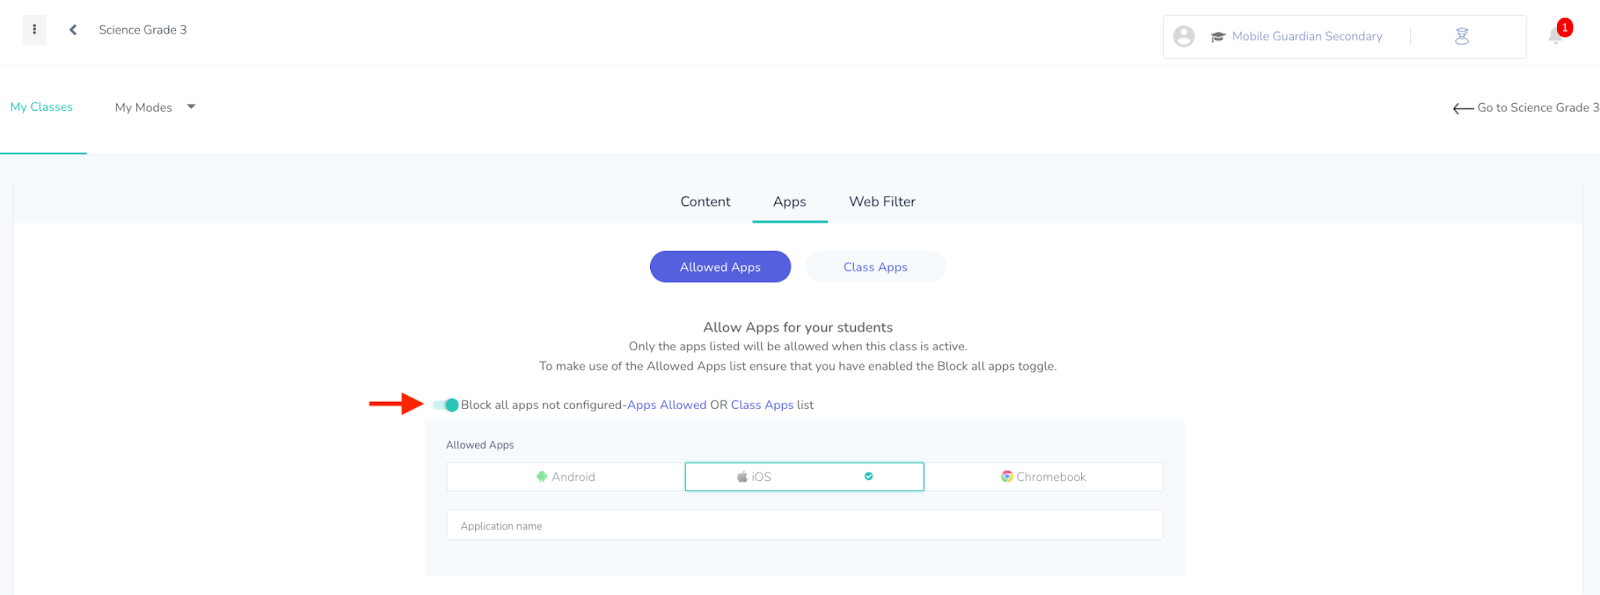Click the graduation cap icon

coord(1218,37)
